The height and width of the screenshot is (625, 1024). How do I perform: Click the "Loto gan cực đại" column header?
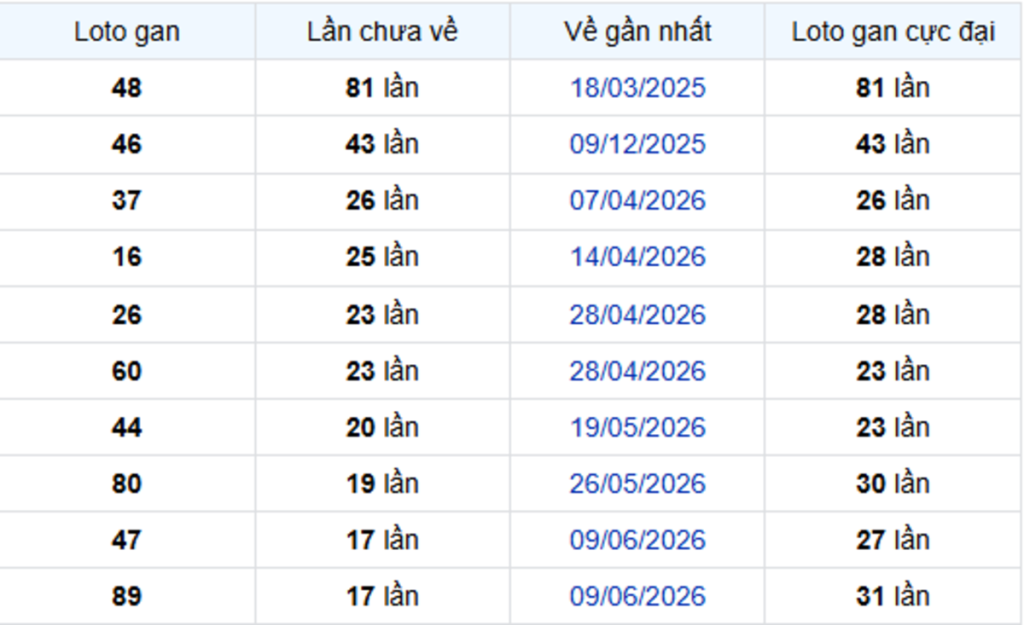(893, 31)
